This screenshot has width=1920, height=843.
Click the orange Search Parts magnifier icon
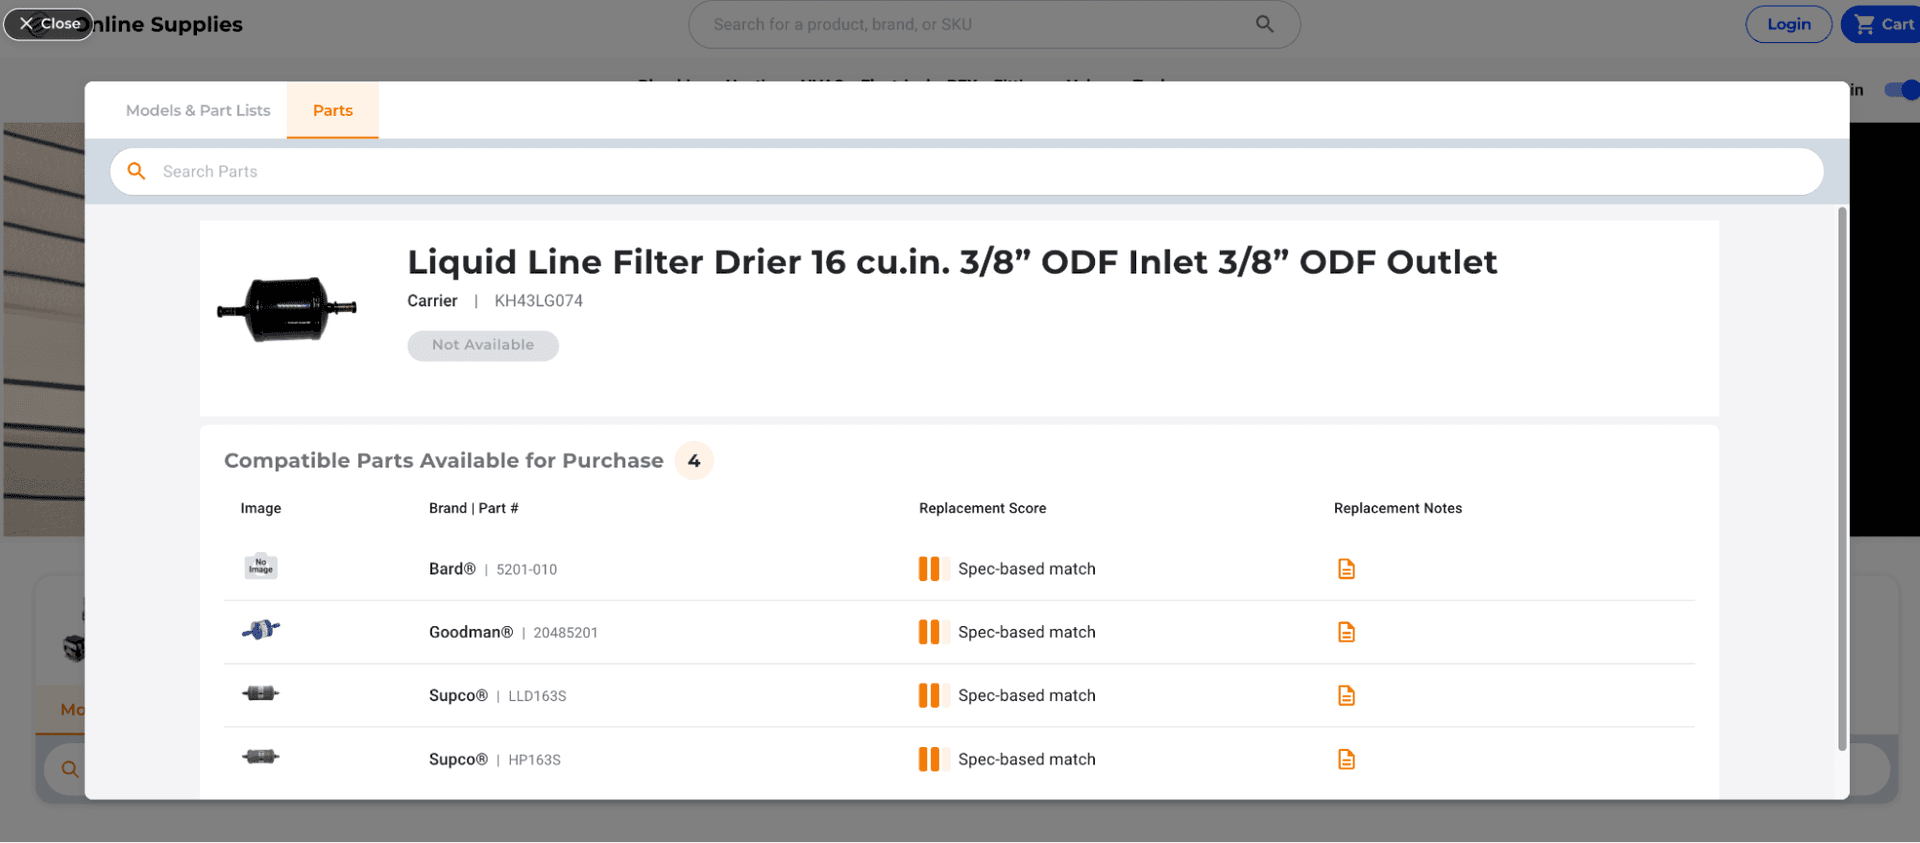click(x=137, y=171)
